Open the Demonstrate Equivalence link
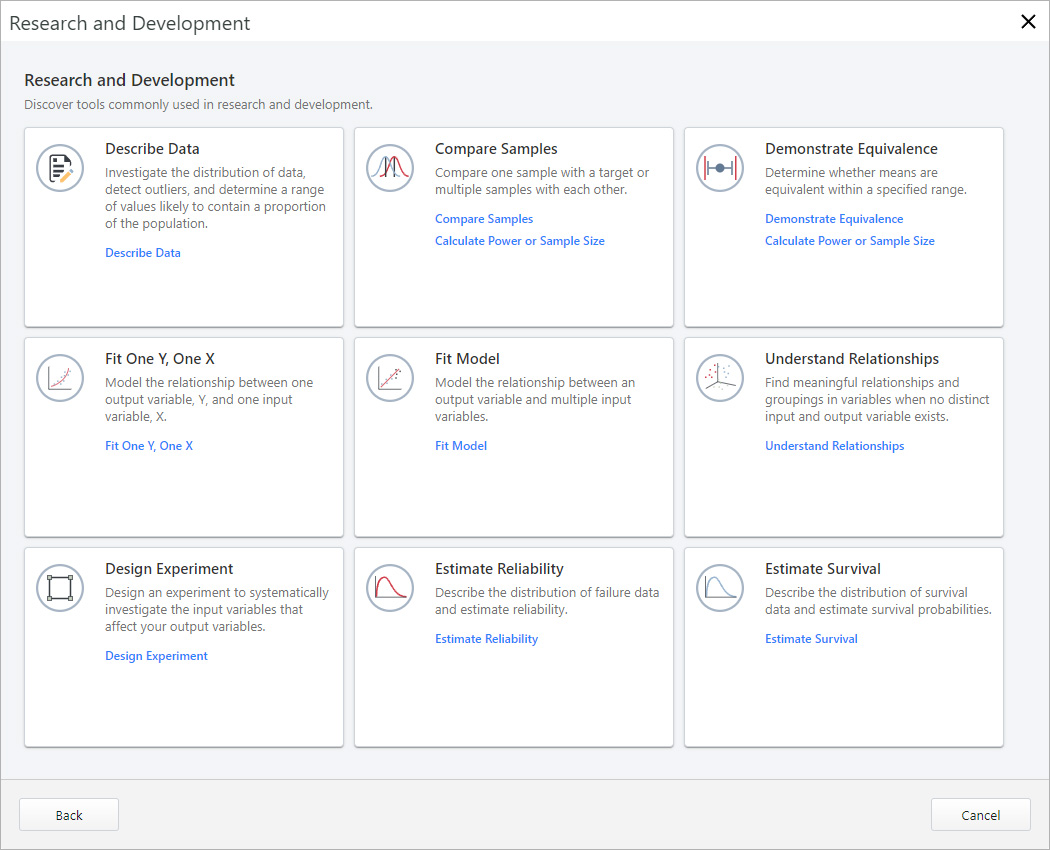 [834, 218]
